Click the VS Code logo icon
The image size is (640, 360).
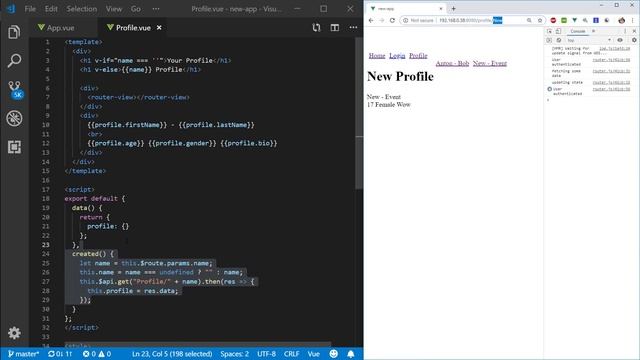11,9
